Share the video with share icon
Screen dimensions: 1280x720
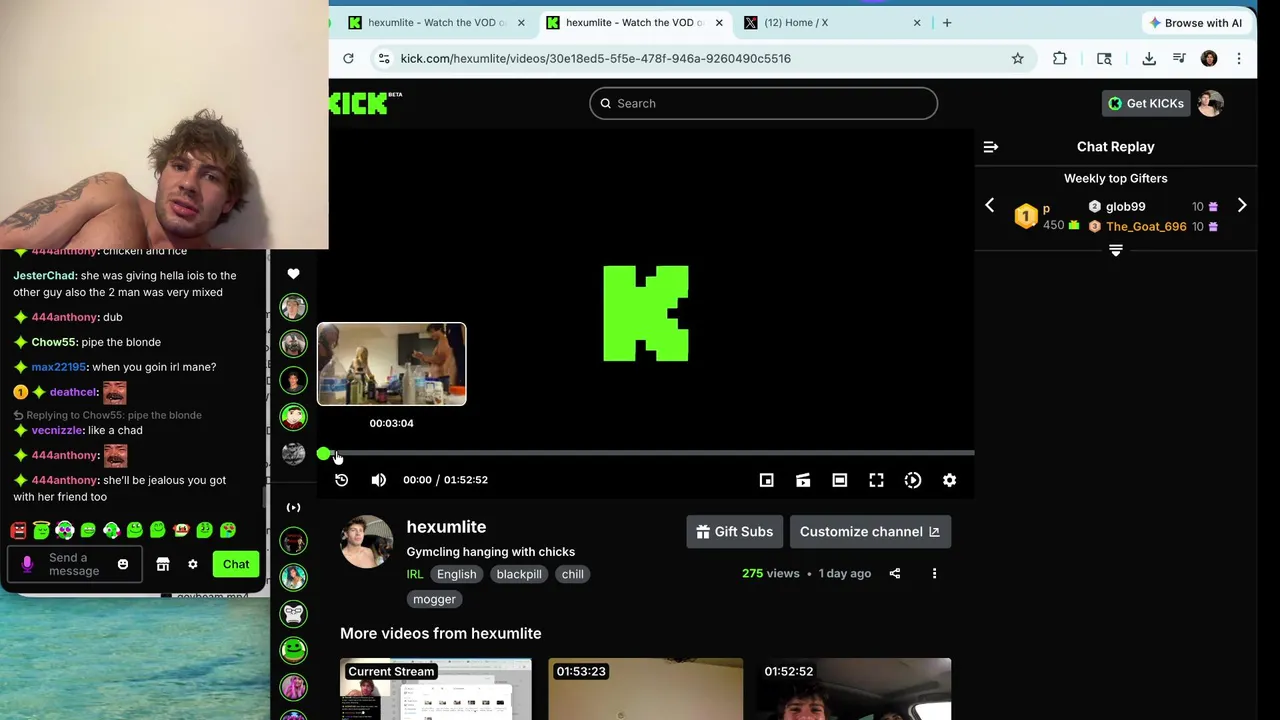click(x=895, y=574)
